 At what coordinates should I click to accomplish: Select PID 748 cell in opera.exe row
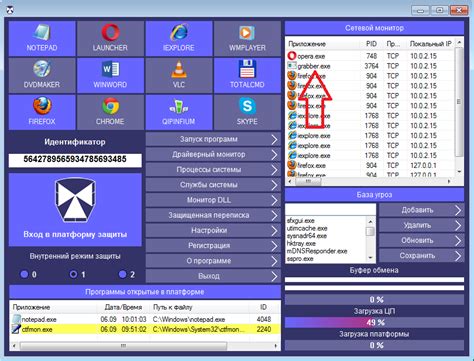coord(371,56)
